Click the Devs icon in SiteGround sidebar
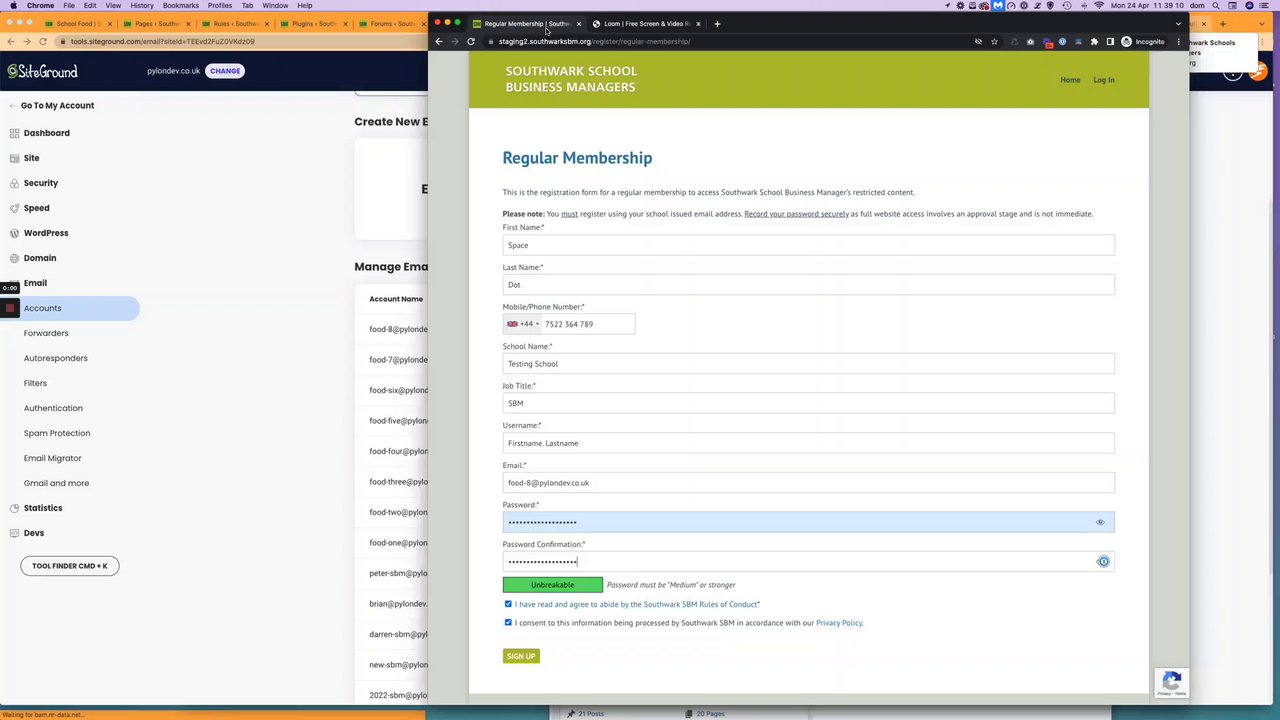Image resolution: width=1280 pixels, height=720 pixels. [x=14, y=533]
